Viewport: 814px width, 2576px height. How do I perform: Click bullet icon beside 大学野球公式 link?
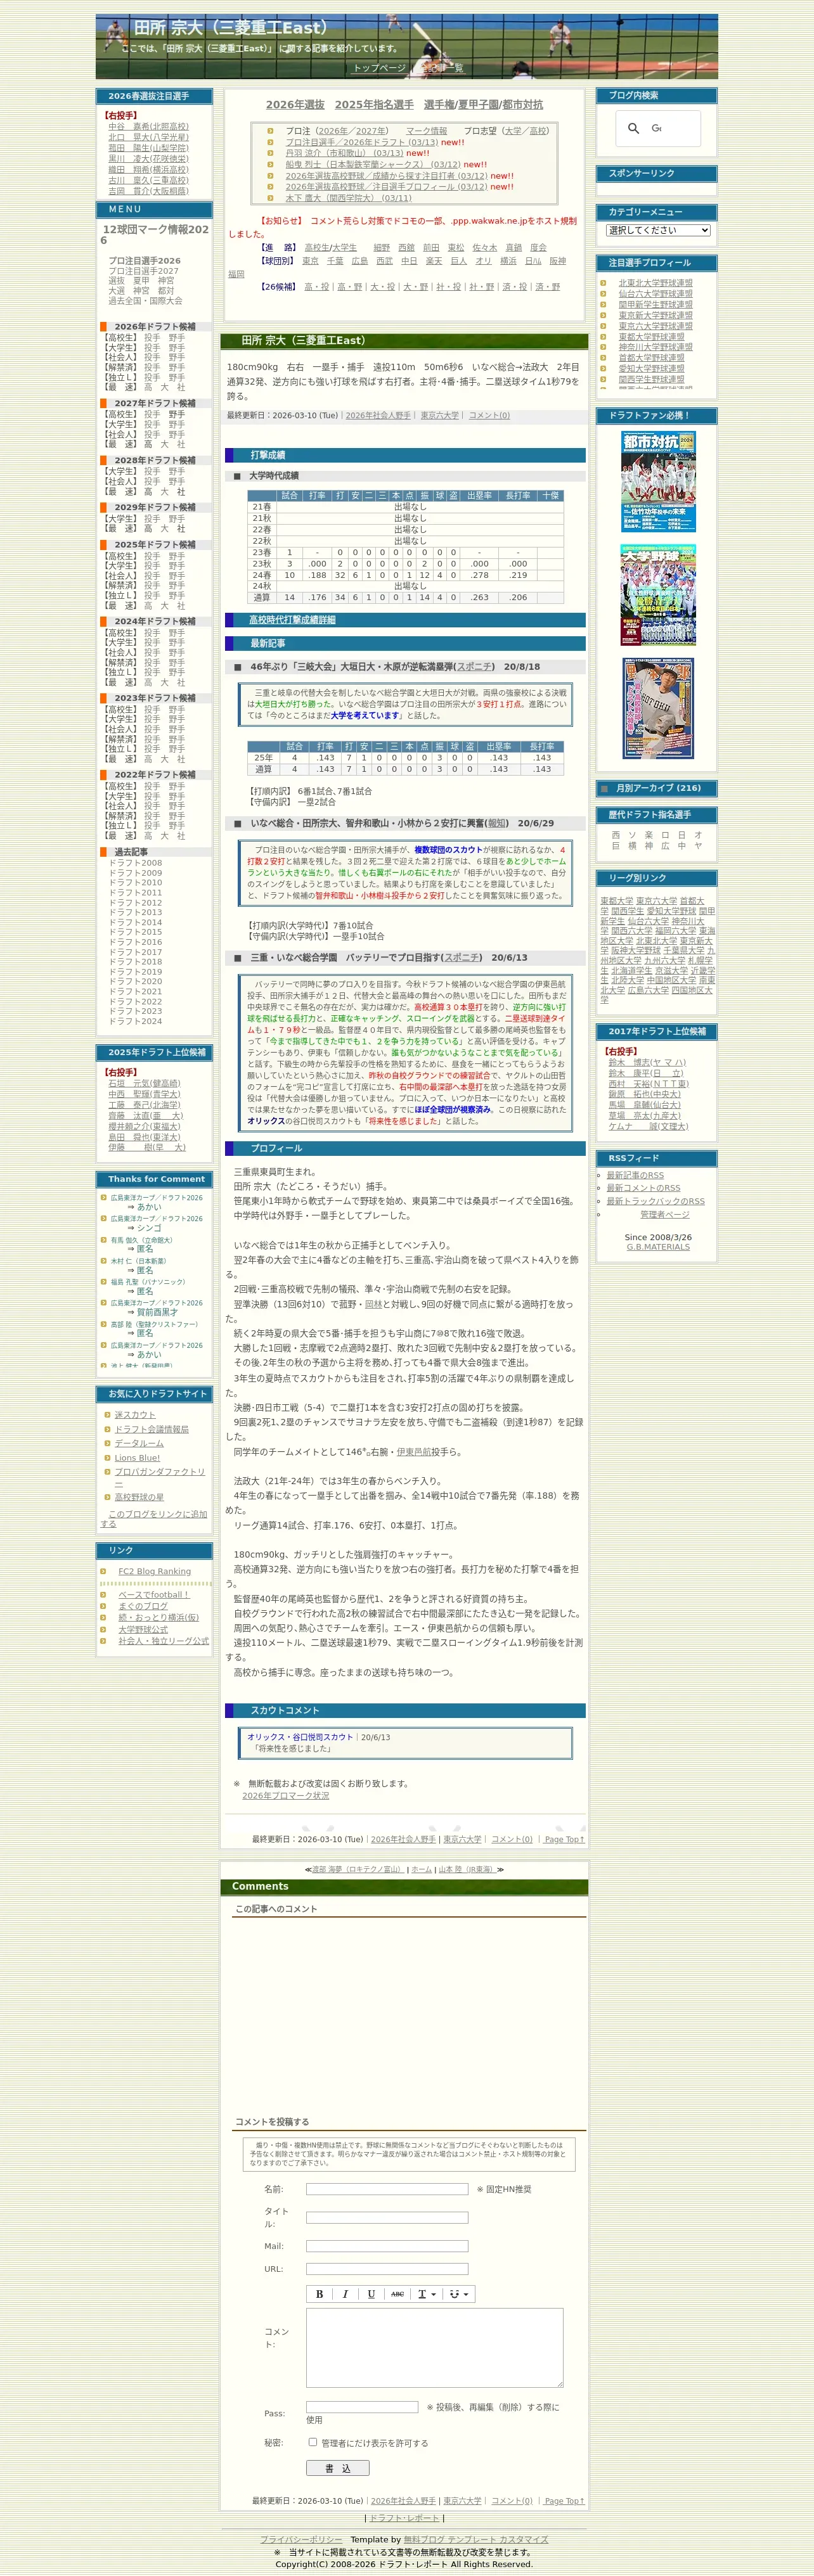(x=104, y=1629)
